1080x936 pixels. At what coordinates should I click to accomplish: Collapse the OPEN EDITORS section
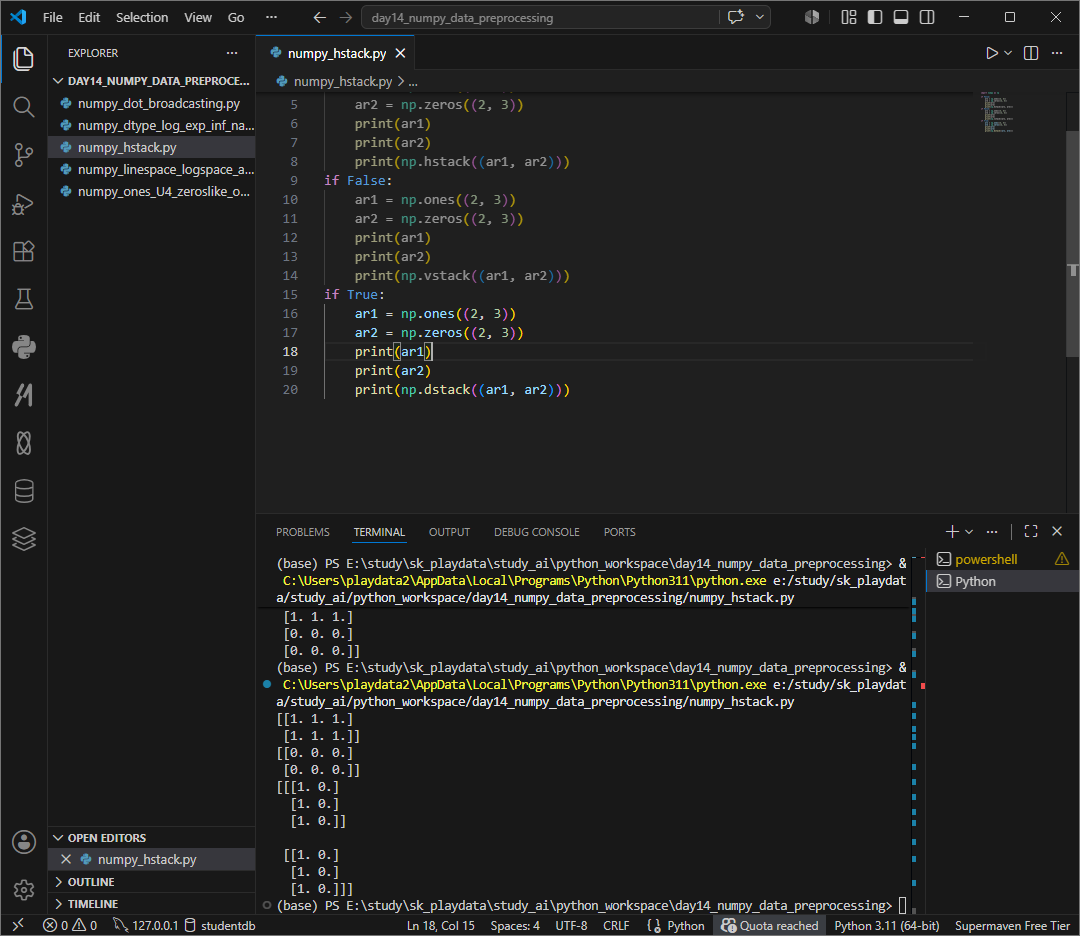tap(152, 838)
